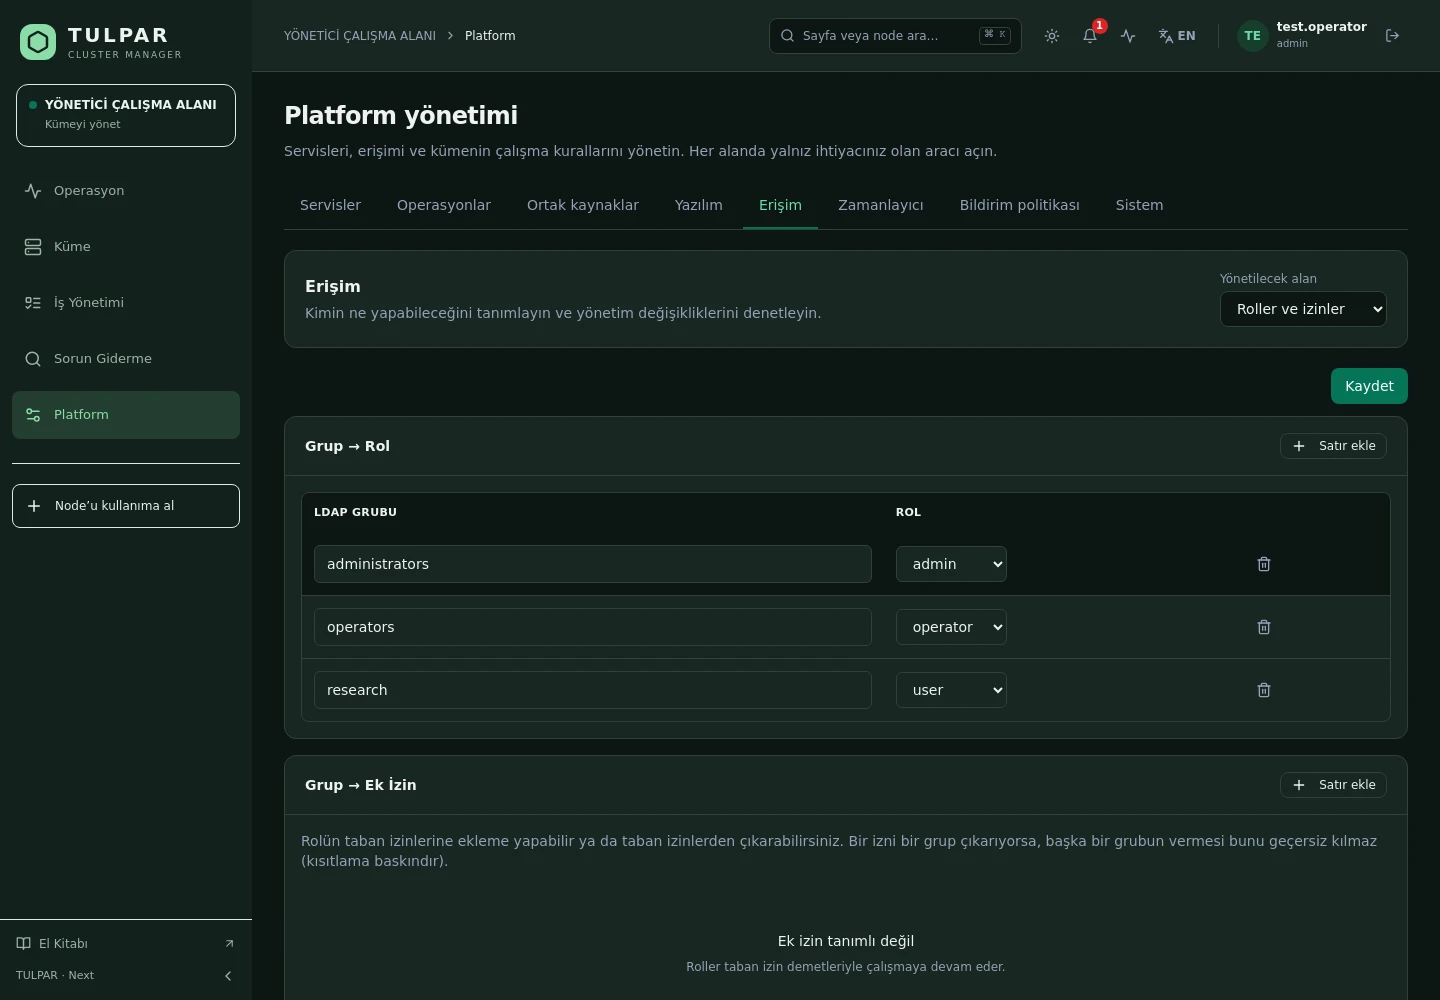Click the logout icon beside test.operator
This screenshot has height=1000, width=1440.
(1392, 36)
